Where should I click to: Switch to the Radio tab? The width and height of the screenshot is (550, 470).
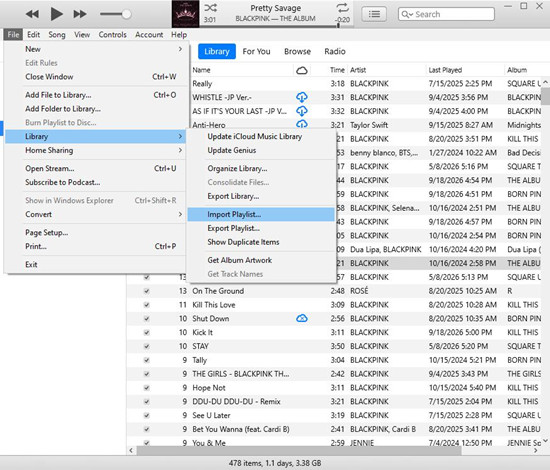(335, 52)
